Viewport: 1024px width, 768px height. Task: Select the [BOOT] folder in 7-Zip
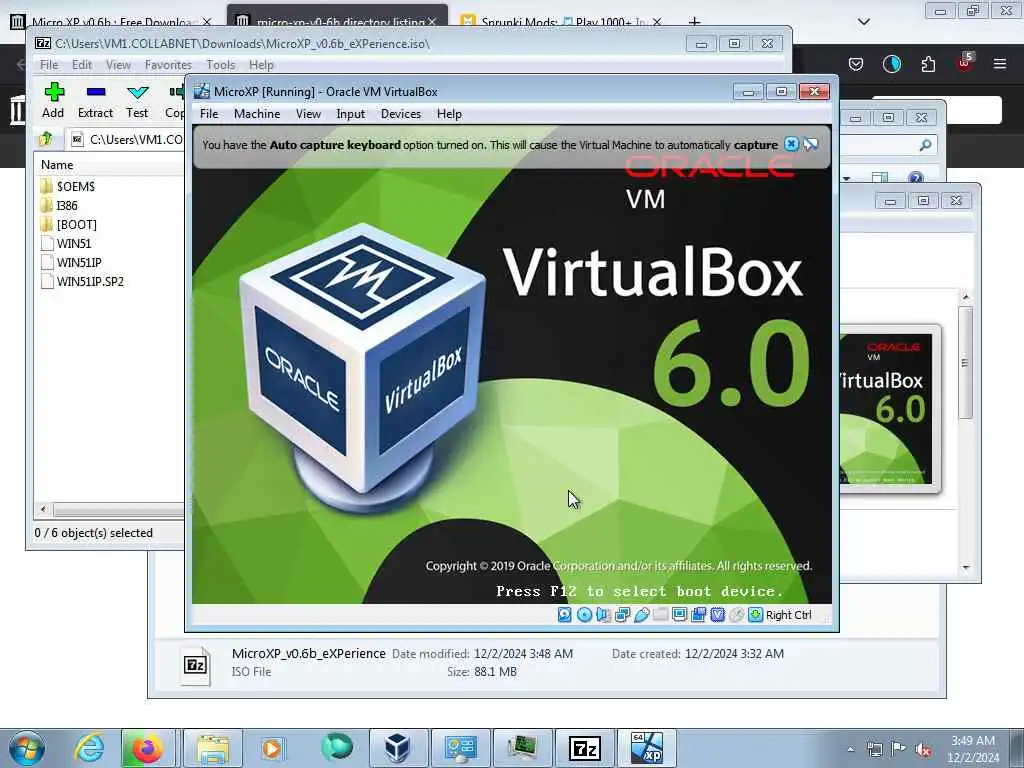[x=69, y=225]
